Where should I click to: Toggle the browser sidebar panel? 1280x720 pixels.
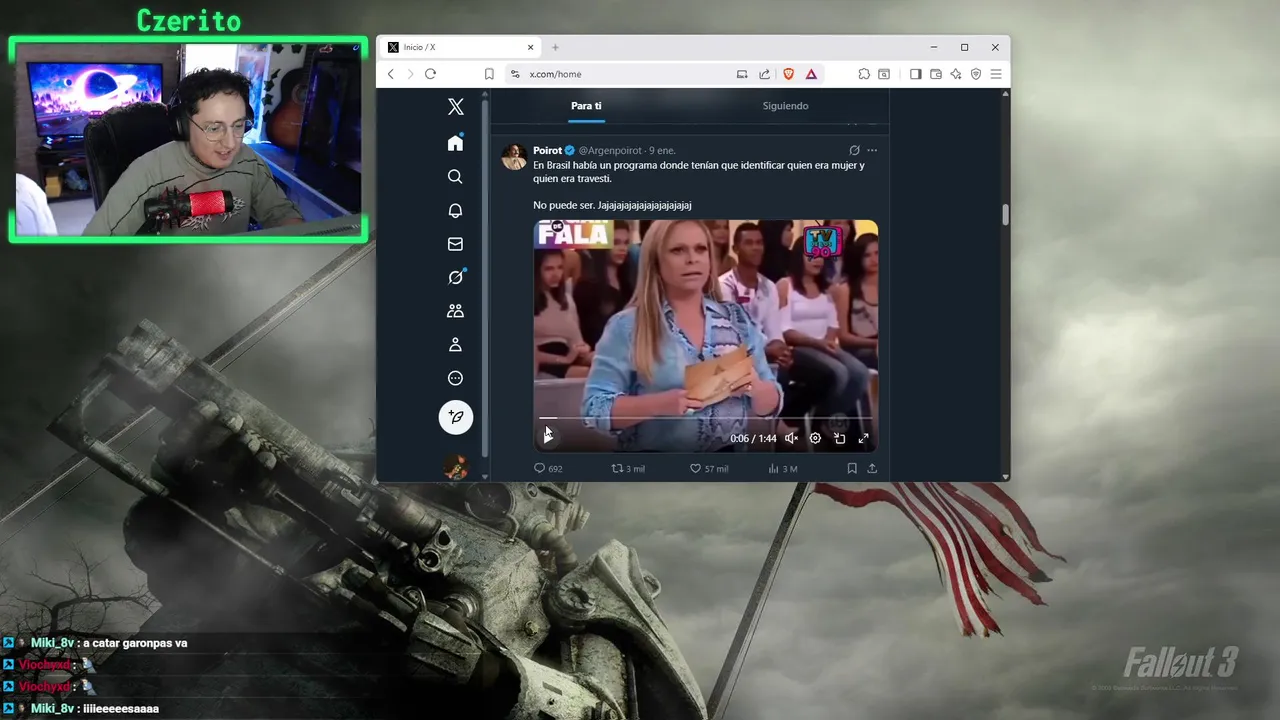pos(915,74)
